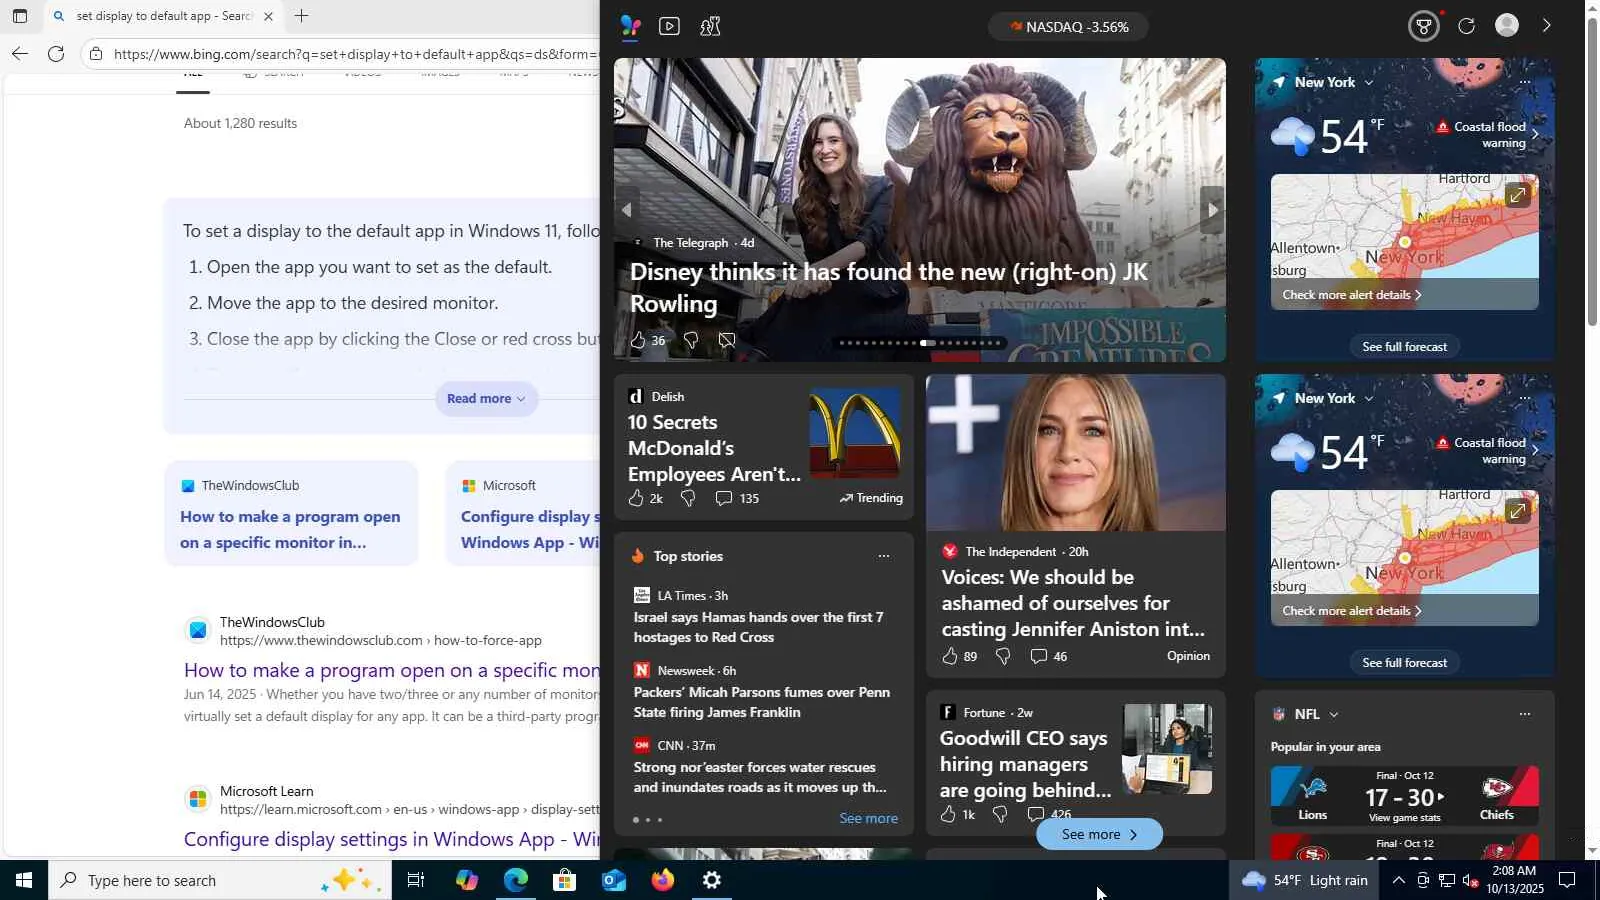Viewport: 1600px width, 900px height.
Task: Open See full forecast on first weather card
Action: [1404, 346]
